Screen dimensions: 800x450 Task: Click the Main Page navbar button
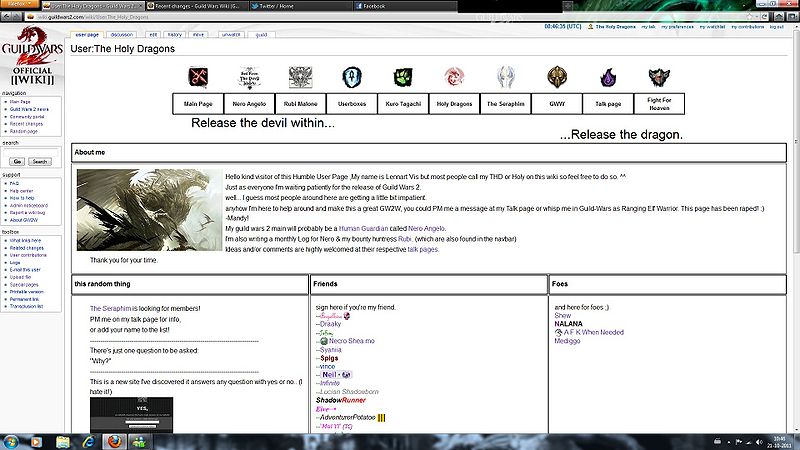[198, 104]
